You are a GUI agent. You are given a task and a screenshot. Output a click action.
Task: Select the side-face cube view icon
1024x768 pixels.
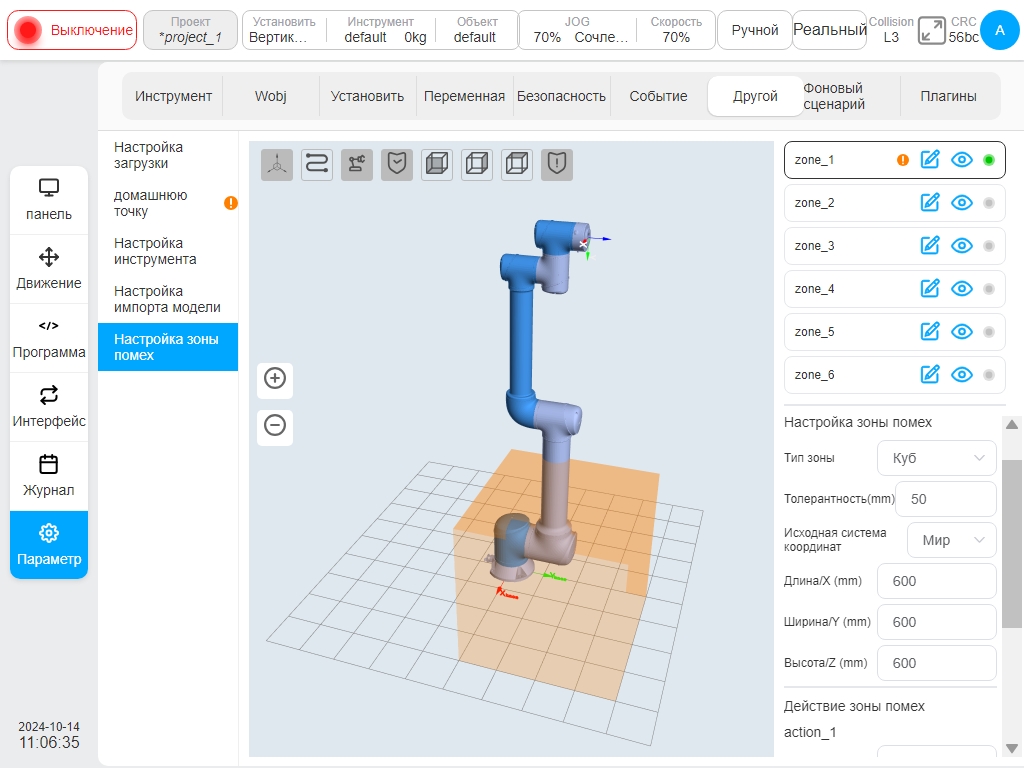[477, 164]
